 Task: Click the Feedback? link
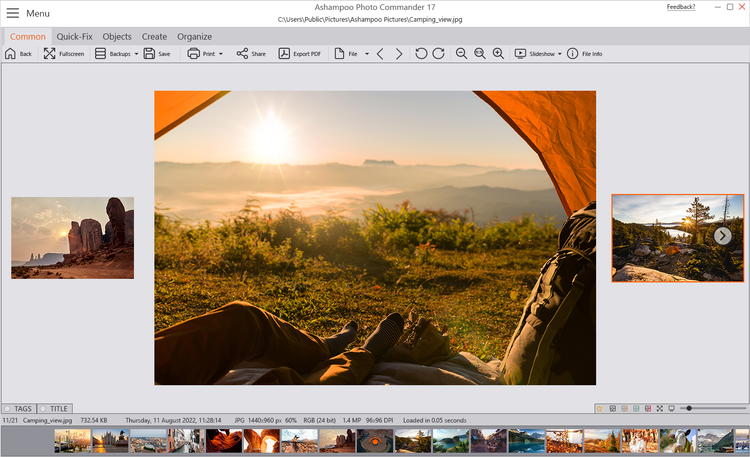click(681, 7)
